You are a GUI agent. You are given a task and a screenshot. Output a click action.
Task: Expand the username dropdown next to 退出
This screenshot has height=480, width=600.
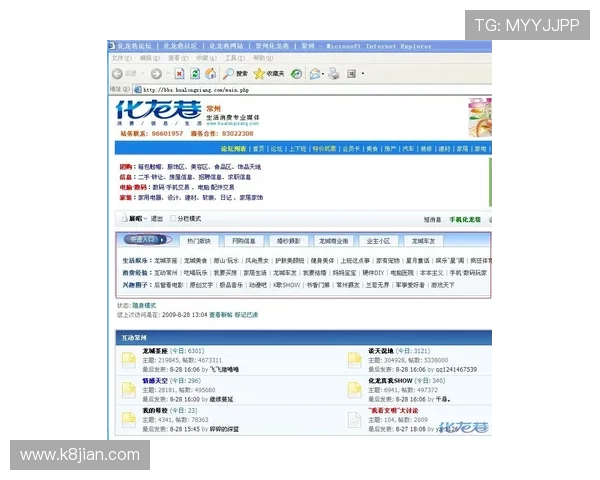pyautogui.click(x=145, y=219)
